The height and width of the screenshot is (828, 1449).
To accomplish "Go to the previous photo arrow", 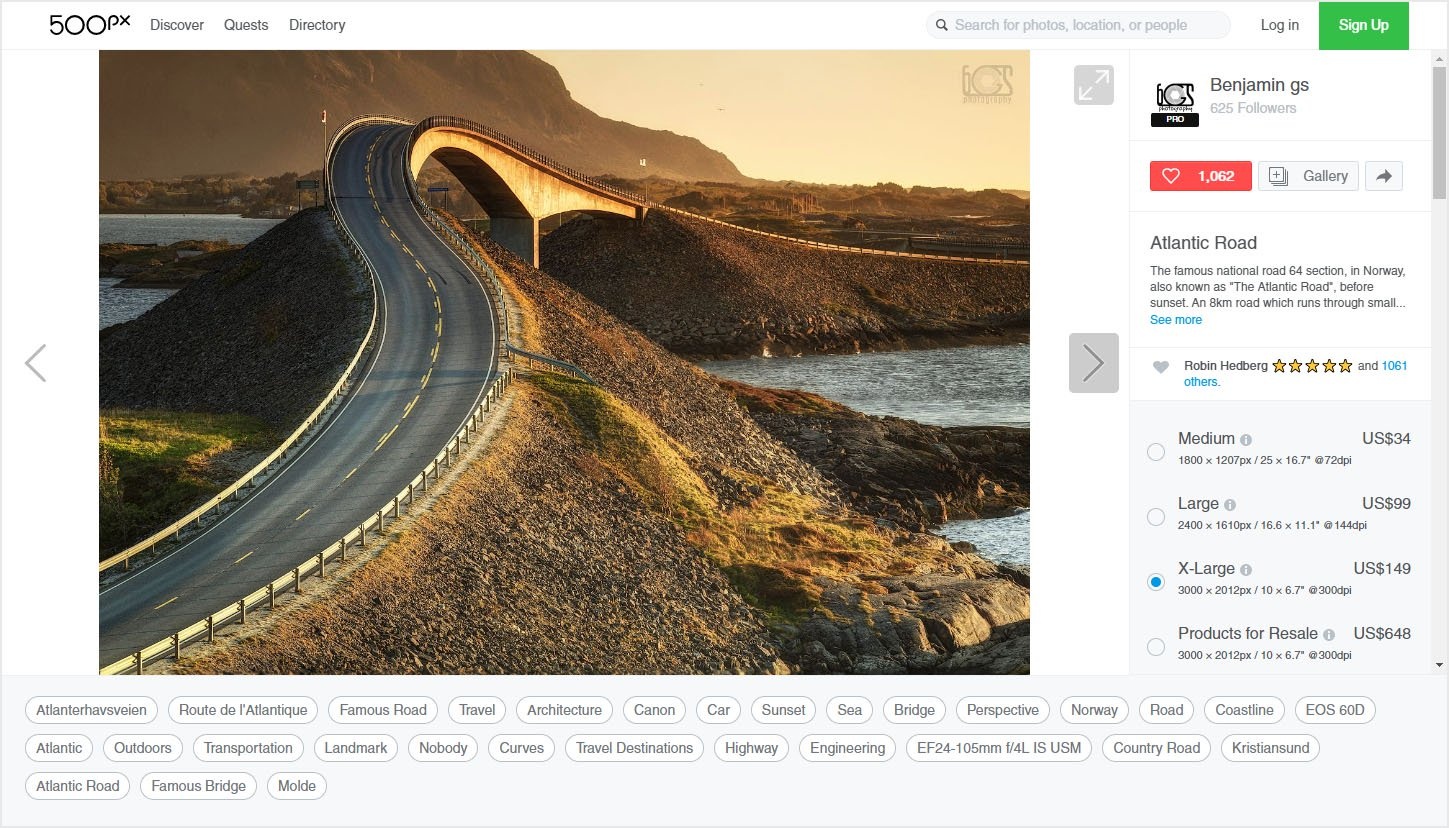I will point(36,363).
